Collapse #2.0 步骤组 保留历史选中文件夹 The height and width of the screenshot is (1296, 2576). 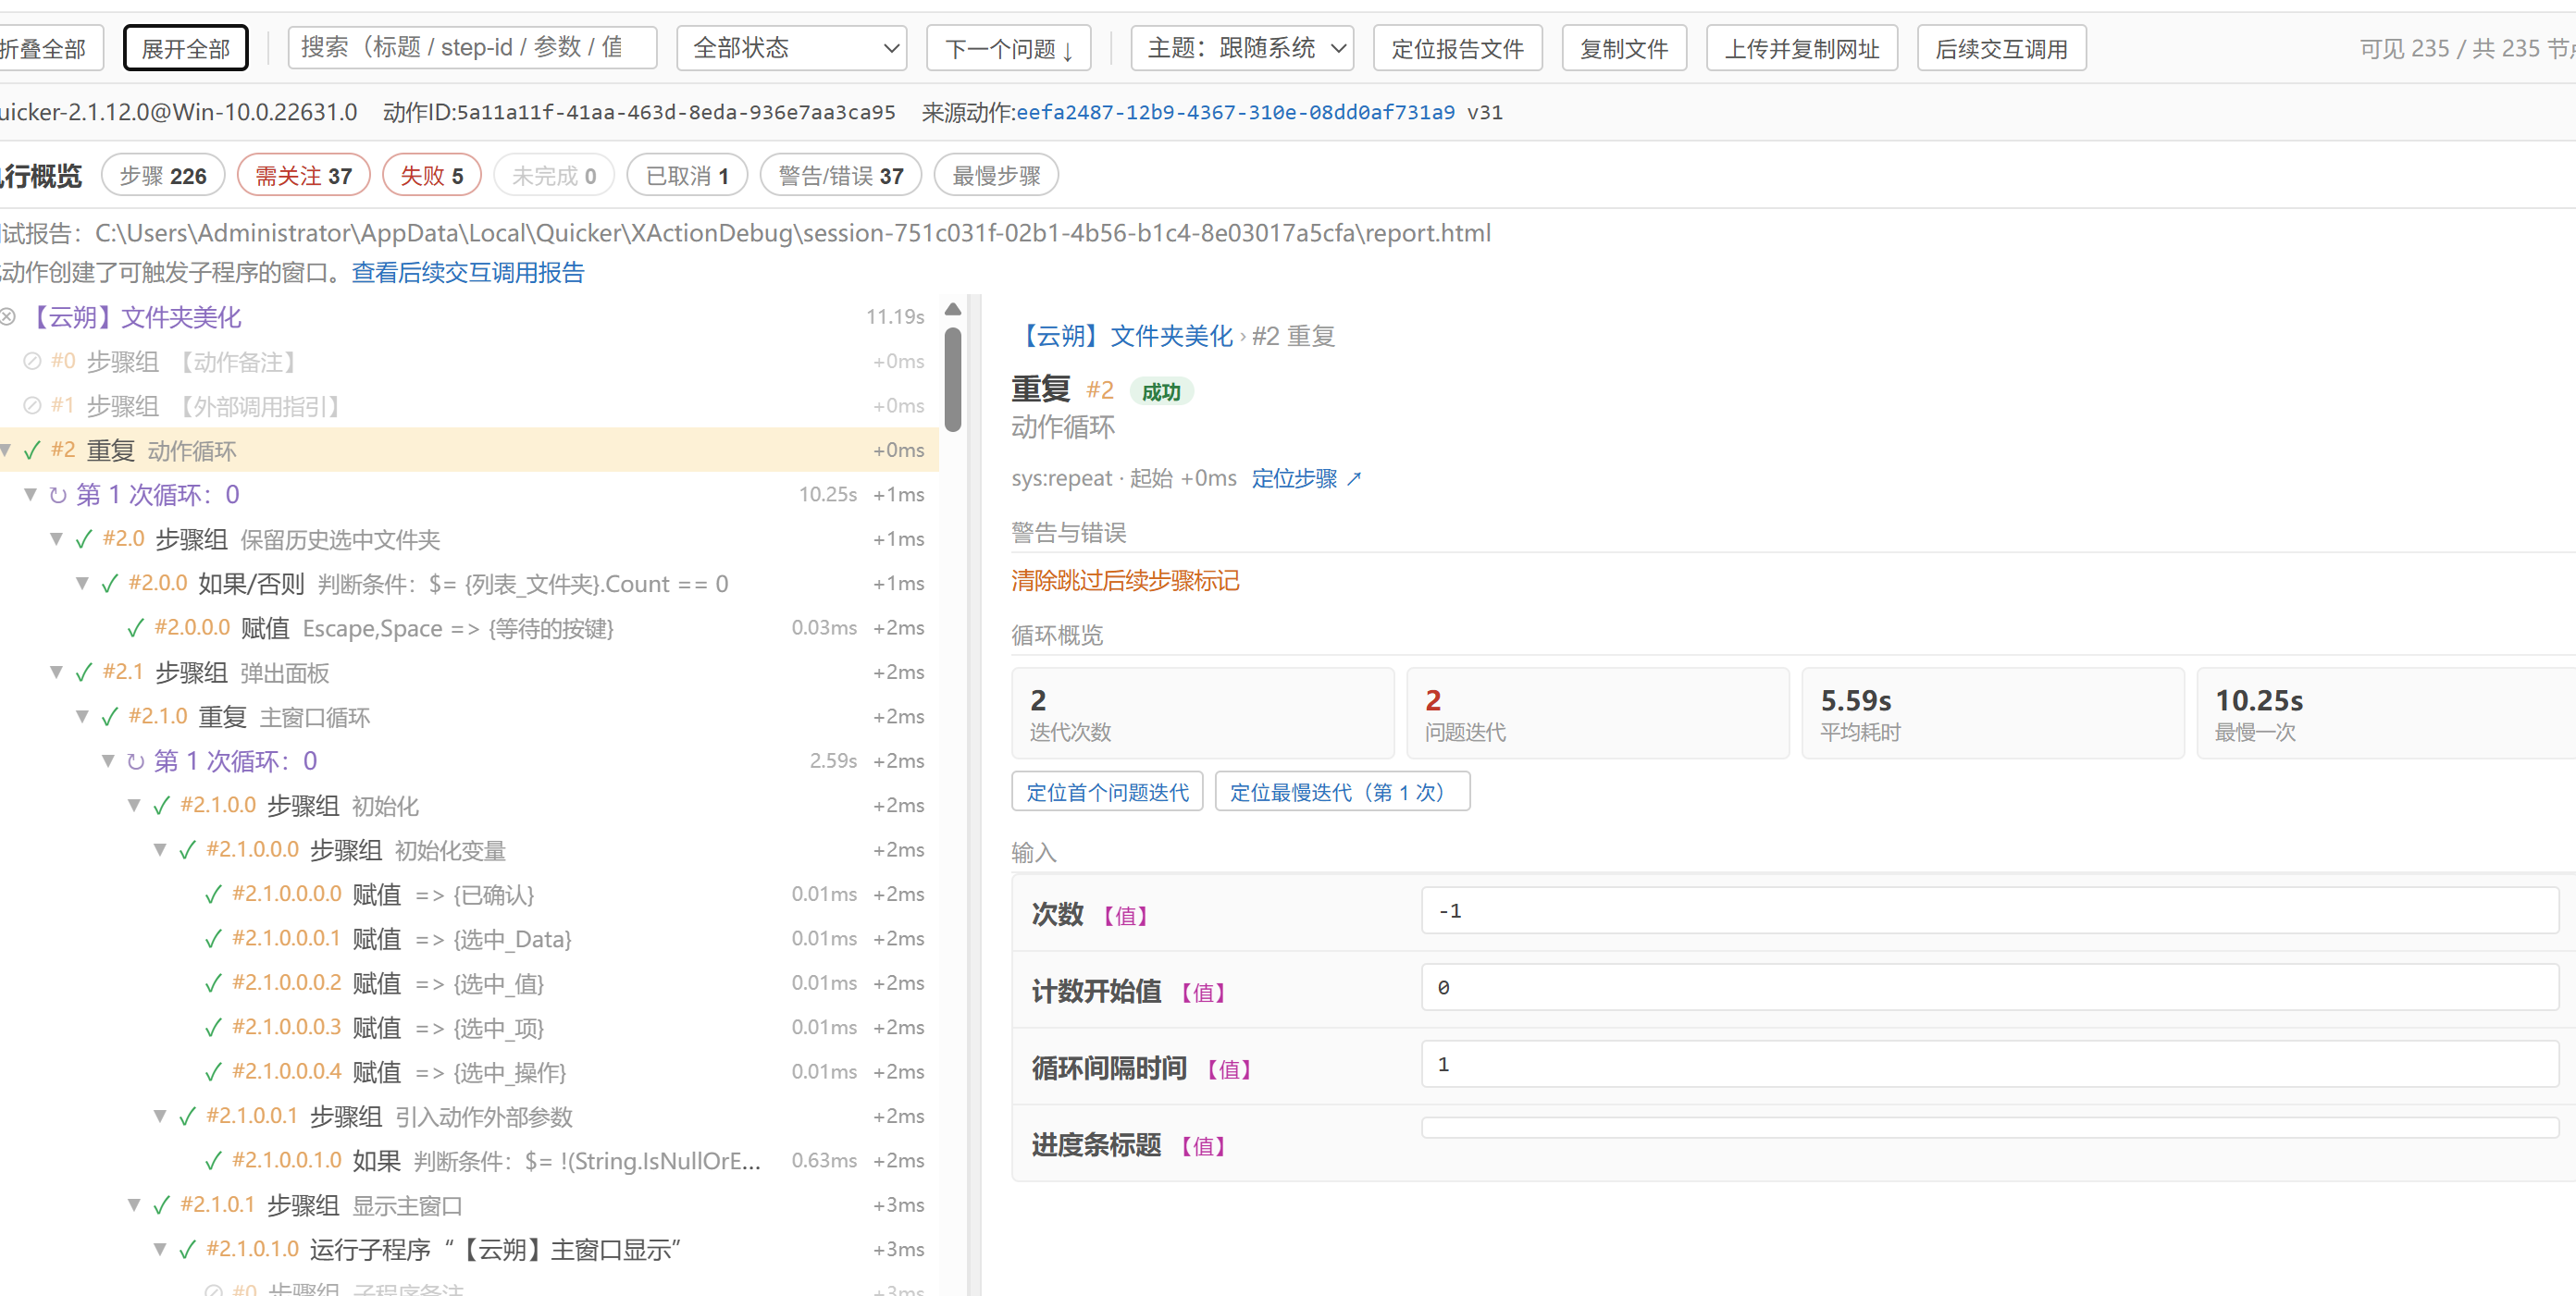(x=57, y=539)
